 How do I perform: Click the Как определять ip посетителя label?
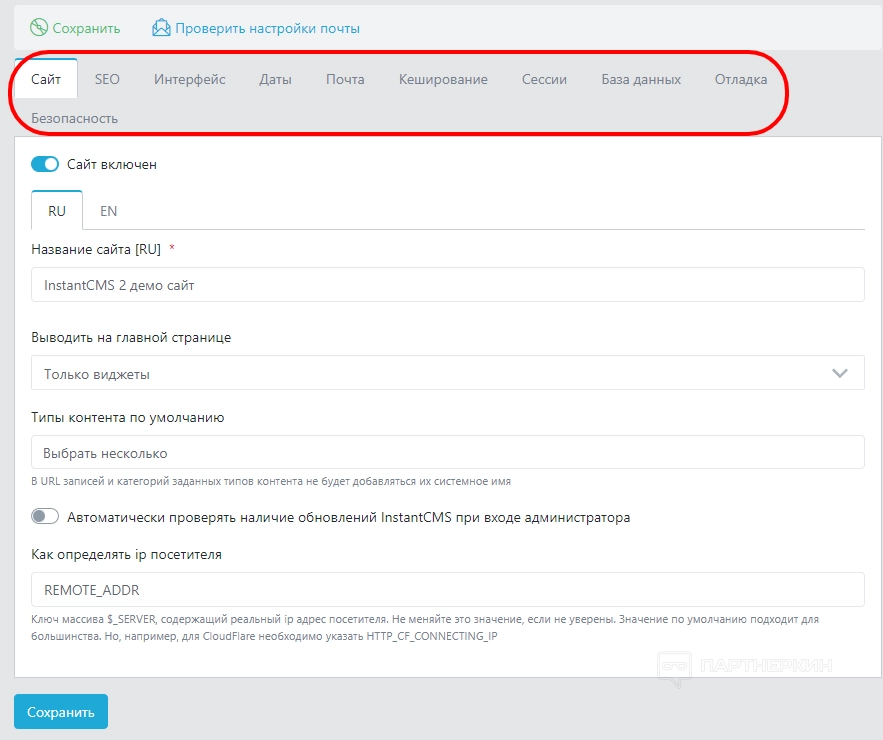coord(126,554)
